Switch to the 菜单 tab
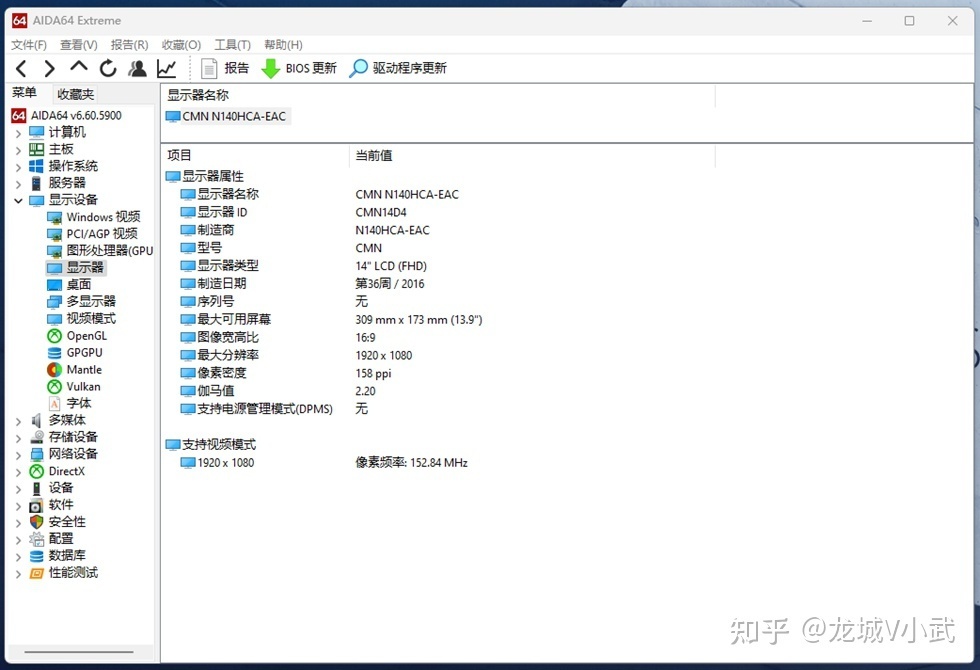 24,92
